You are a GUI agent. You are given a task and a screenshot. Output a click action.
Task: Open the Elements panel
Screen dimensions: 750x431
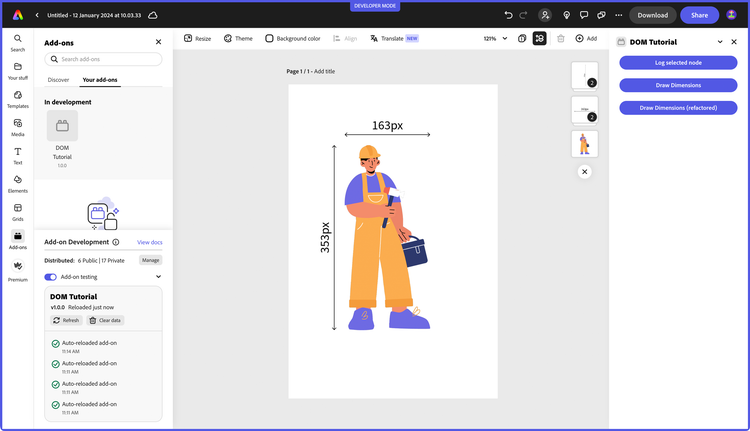tap(18, 184)
